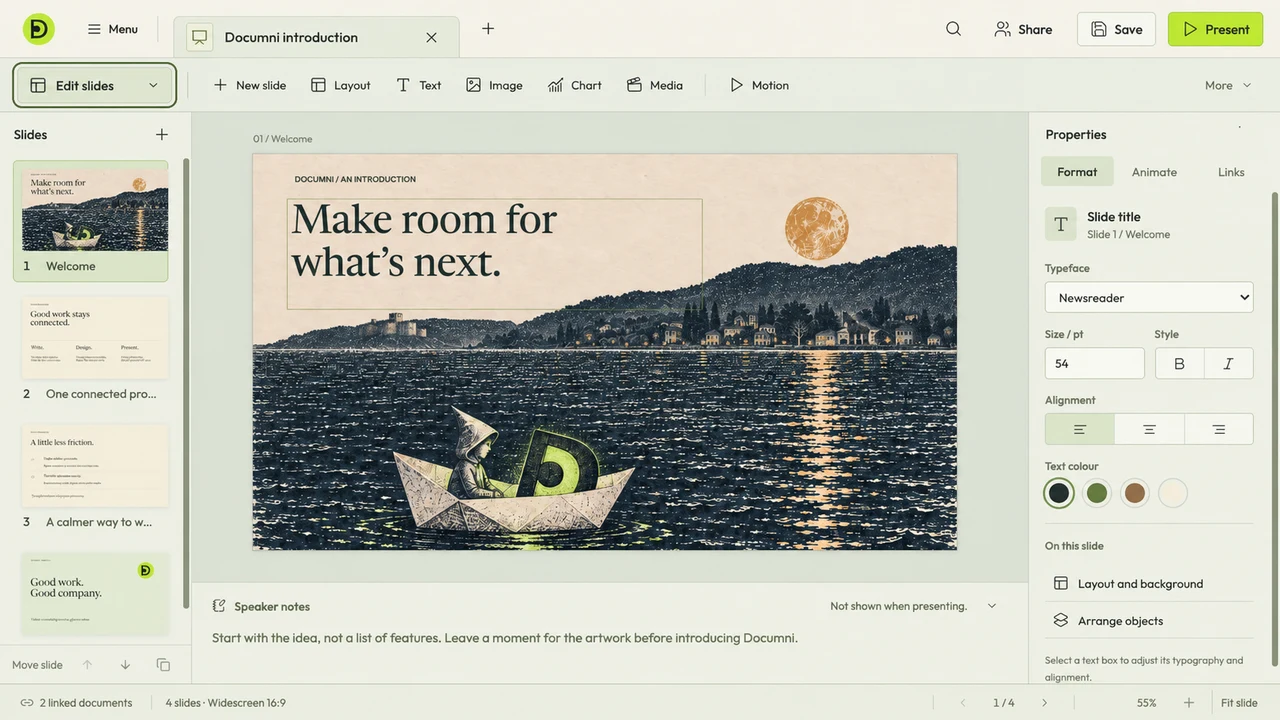1280x720 pixels.
Task: Insert a Chart from the toolbar
Action: tap(575, 85)
